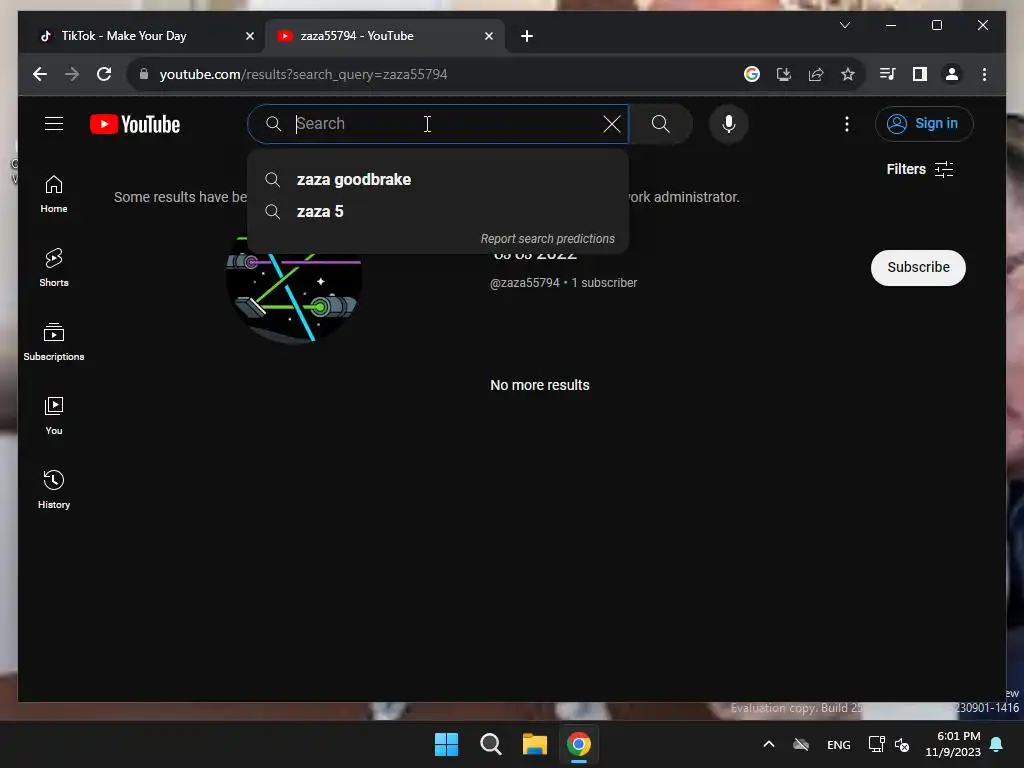Image resolution: width=1024 pixels, height=768 pixels.
Task: Reload the current page
Action: (104, 74)
